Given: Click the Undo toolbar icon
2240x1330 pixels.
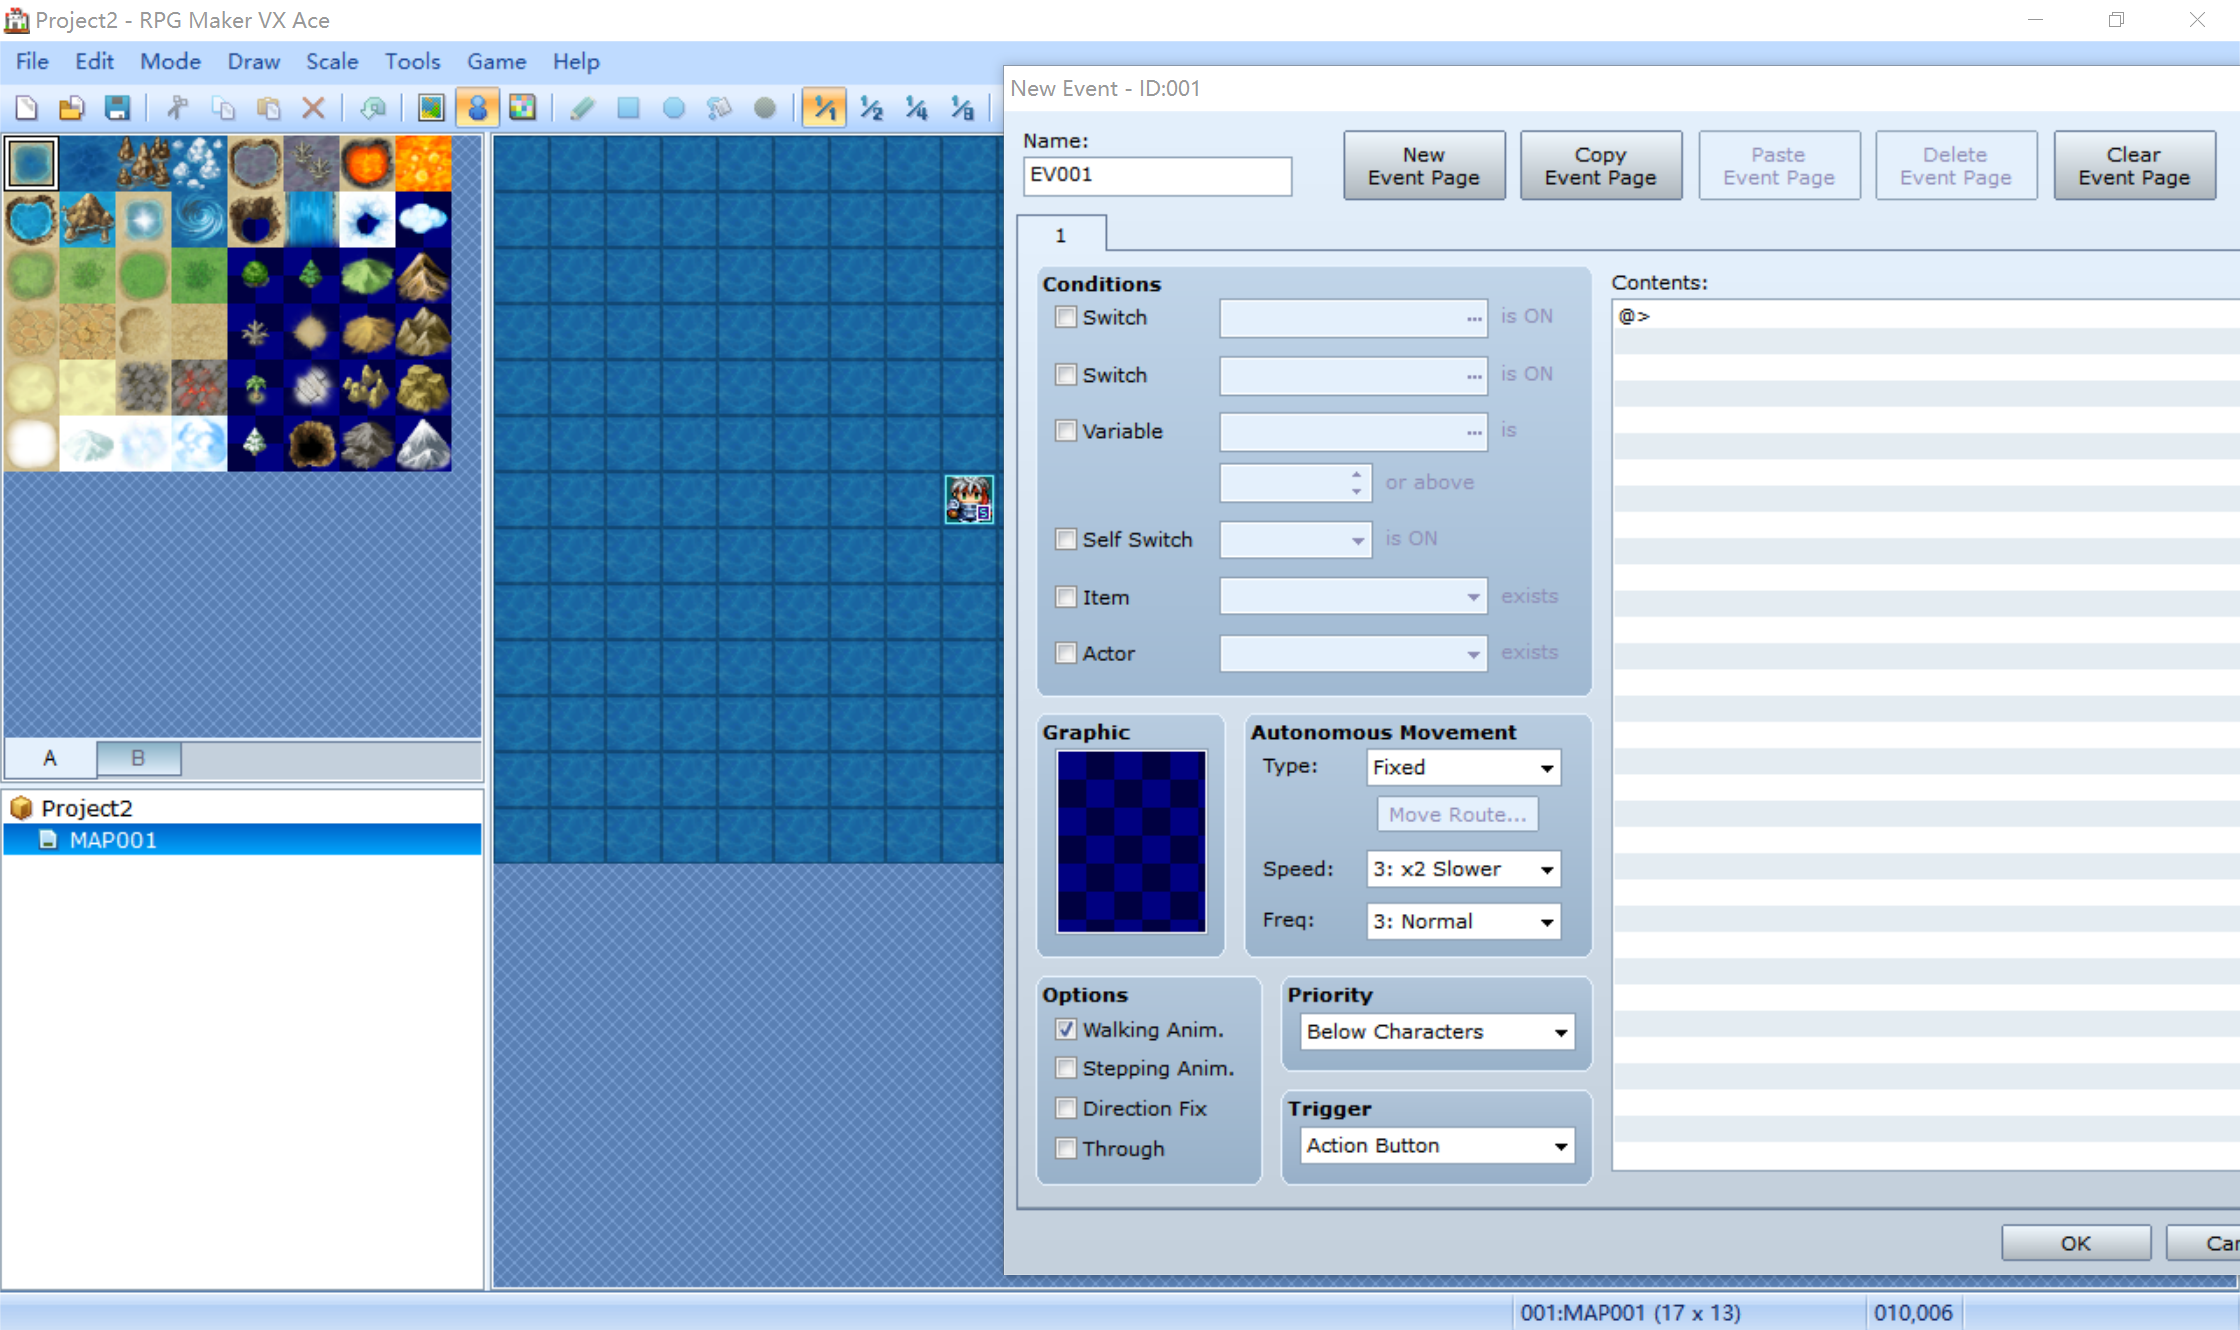Looking at the screenshot, I should tap(374, 108).
